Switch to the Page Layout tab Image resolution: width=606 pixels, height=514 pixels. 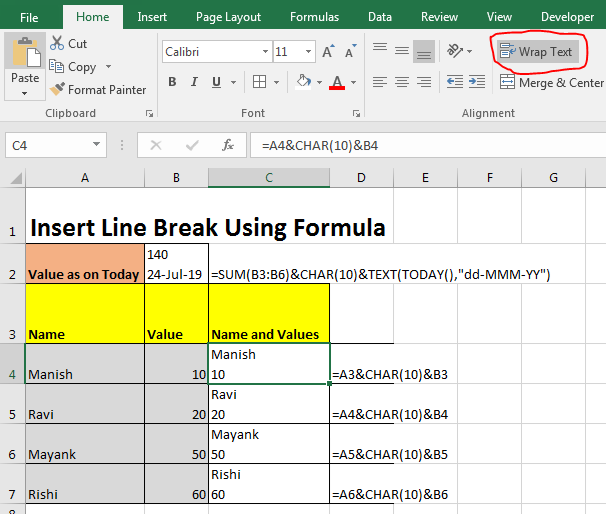point(228,17)
